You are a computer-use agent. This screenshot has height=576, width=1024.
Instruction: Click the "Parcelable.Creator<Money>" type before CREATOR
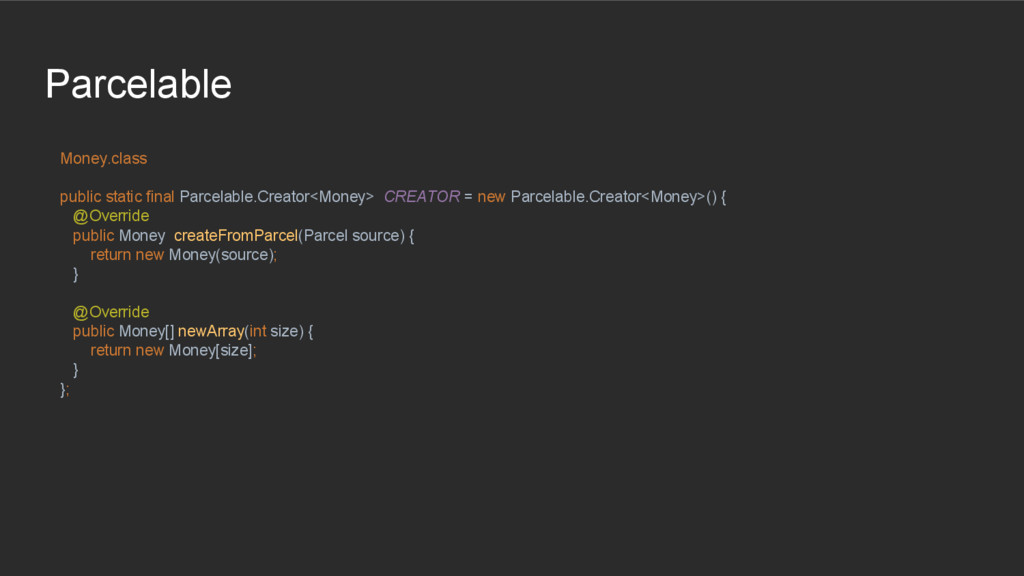click(276, 197)
